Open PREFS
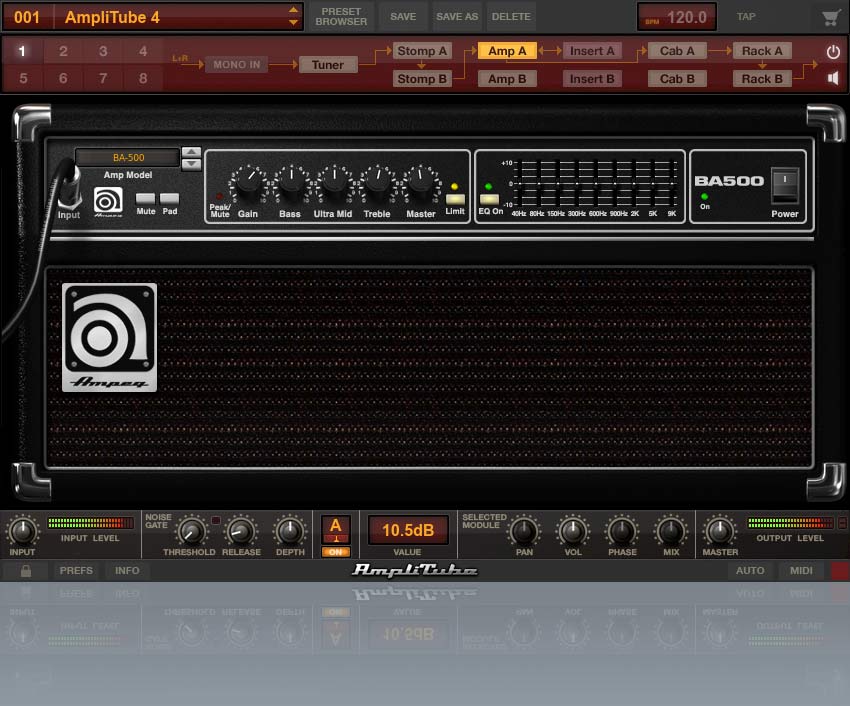 click(76, 570)
